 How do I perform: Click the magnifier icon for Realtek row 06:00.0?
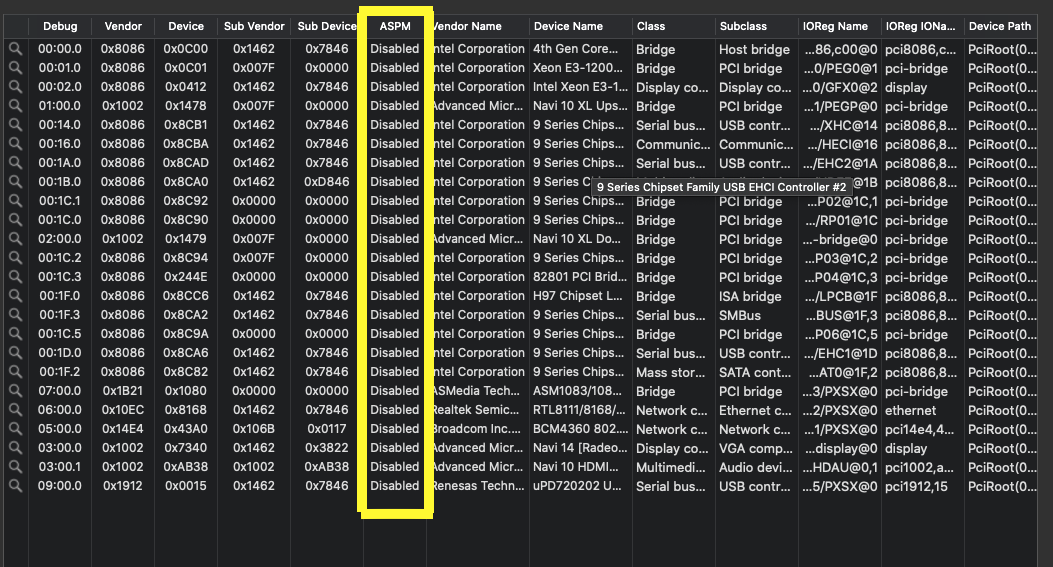(x=15, y=410)
